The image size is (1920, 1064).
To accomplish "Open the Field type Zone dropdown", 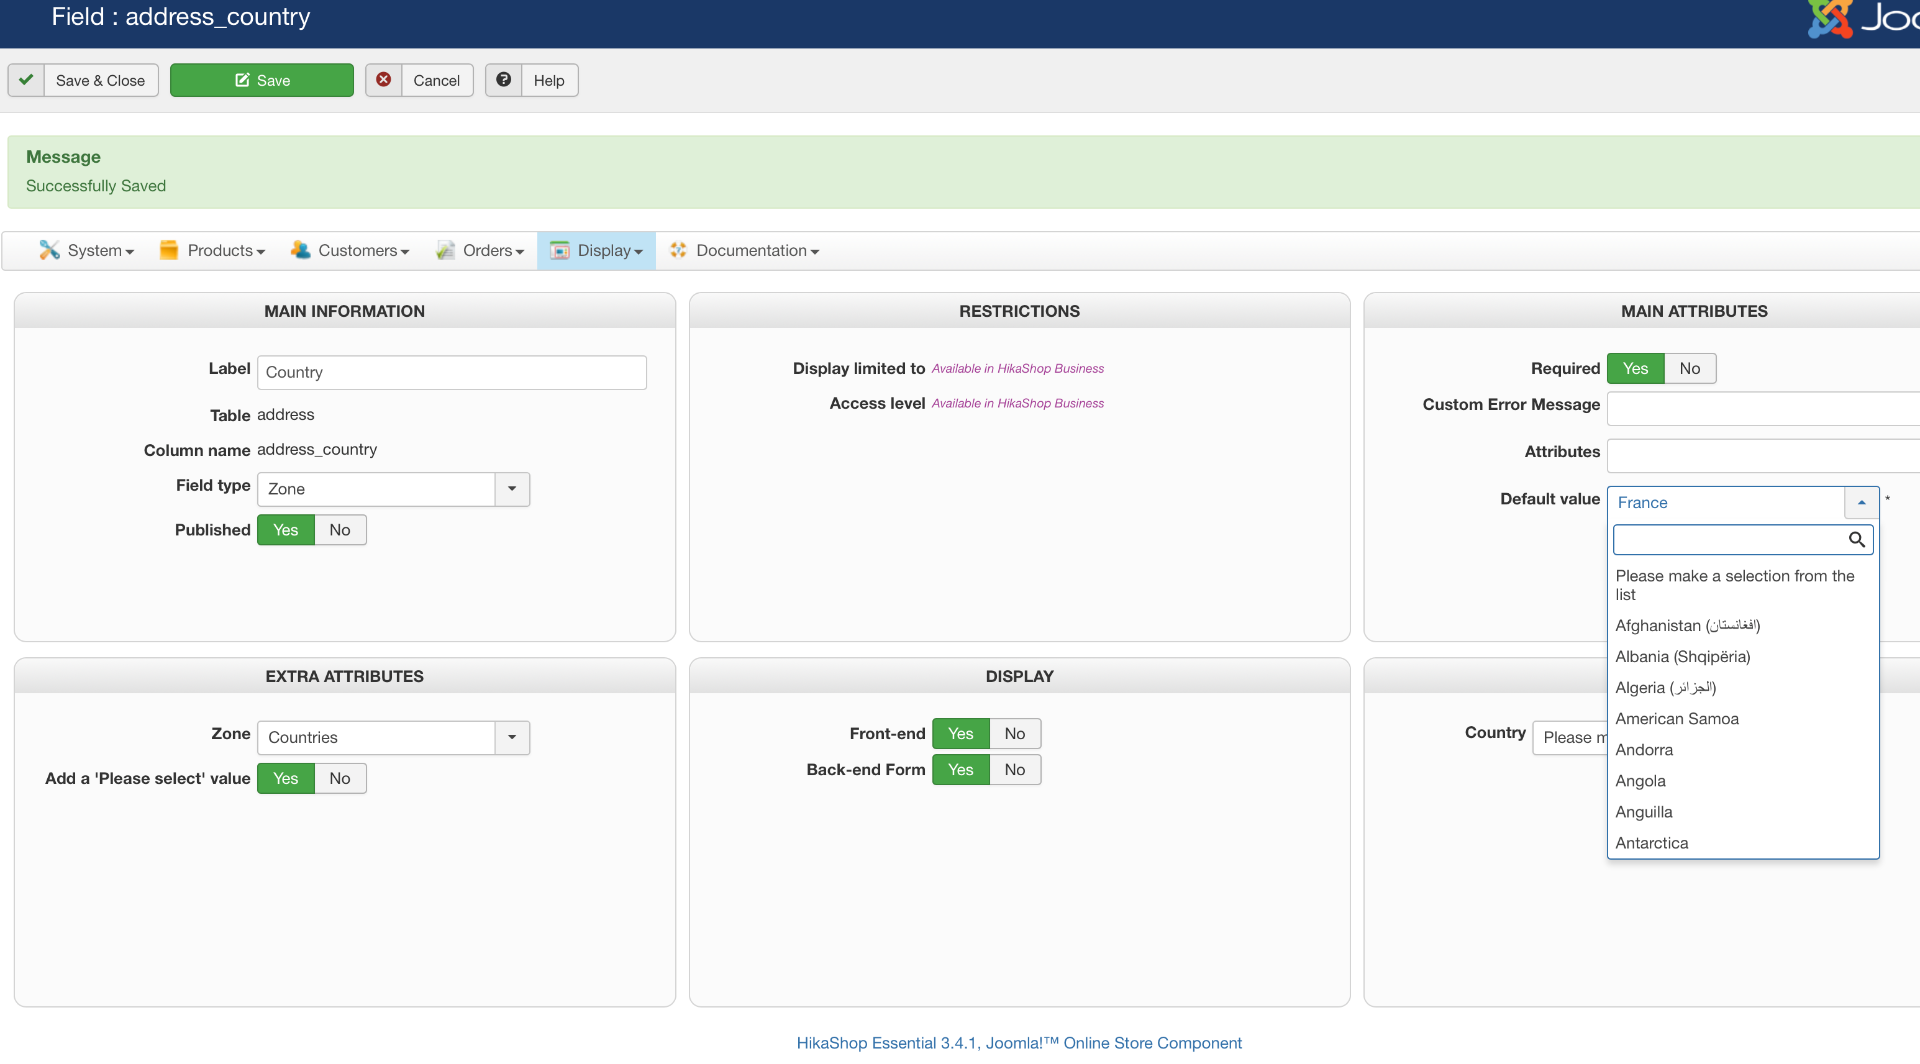I will (394, 489).
